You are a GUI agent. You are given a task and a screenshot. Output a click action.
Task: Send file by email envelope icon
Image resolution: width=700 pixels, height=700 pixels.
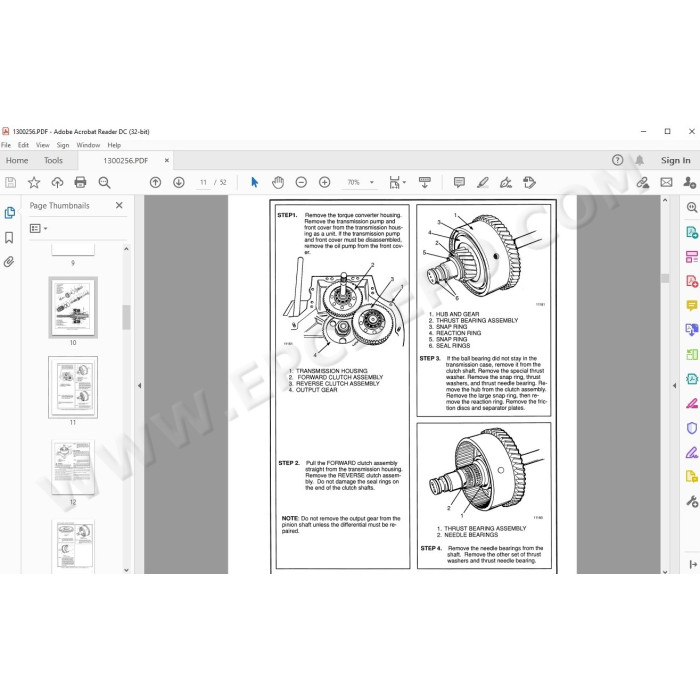click(x=666, y=182)
